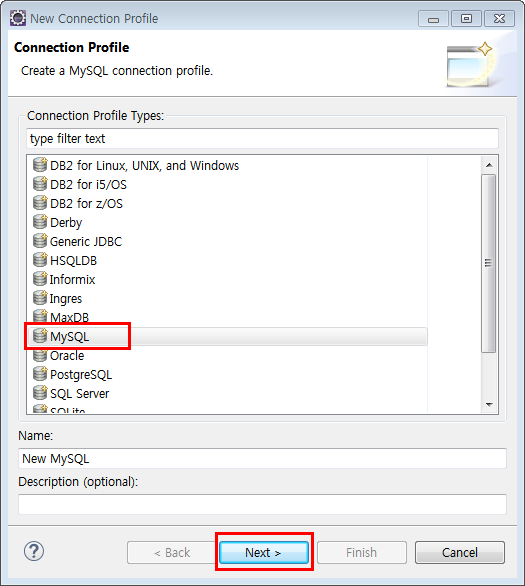Click the list scrollbar up arrow
Image resolution: width=525 pixels, height=586 pixels.
coord(489,165)
